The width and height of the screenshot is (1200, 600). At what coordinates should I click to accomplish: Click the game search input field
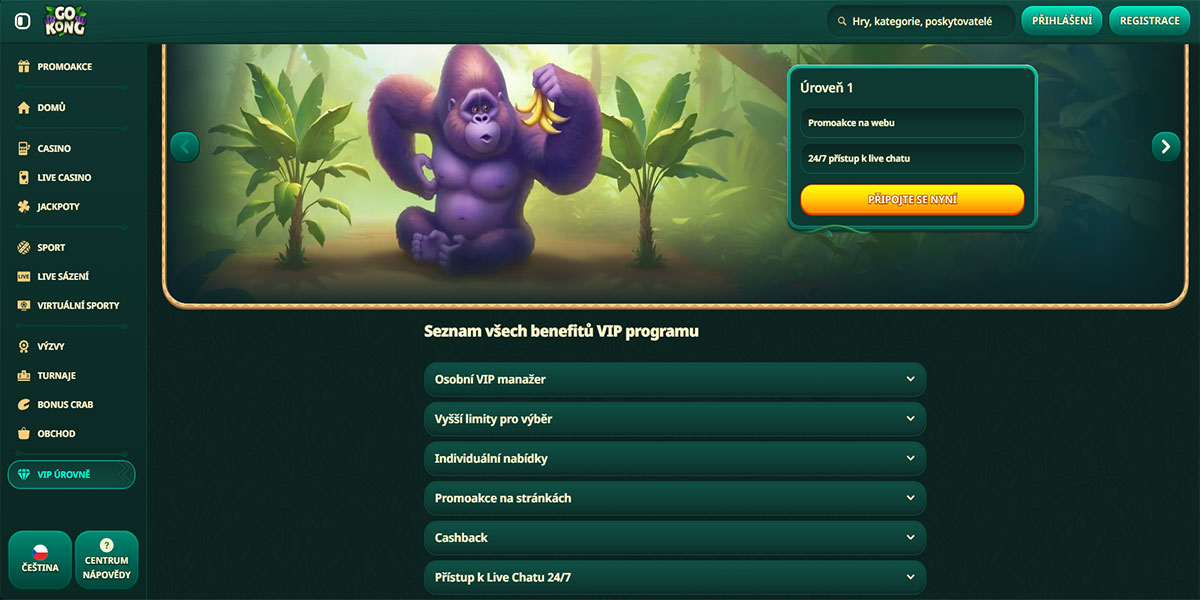tap(921, 21)
